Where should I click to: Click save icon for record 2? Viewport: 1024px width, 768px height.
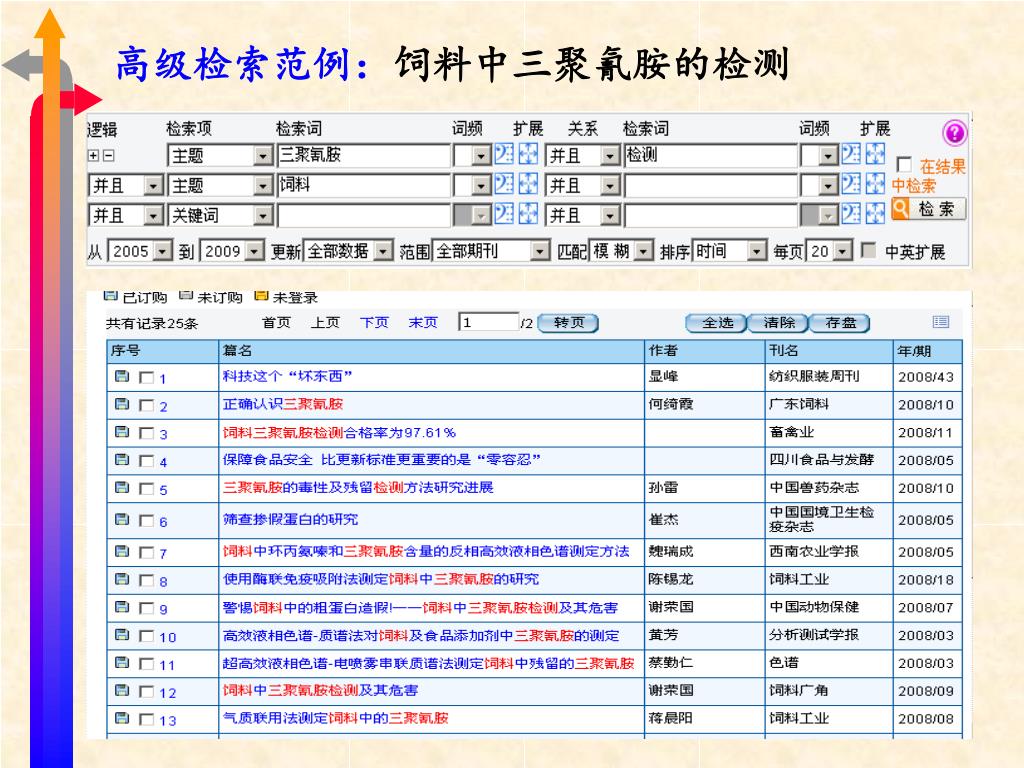122,404
